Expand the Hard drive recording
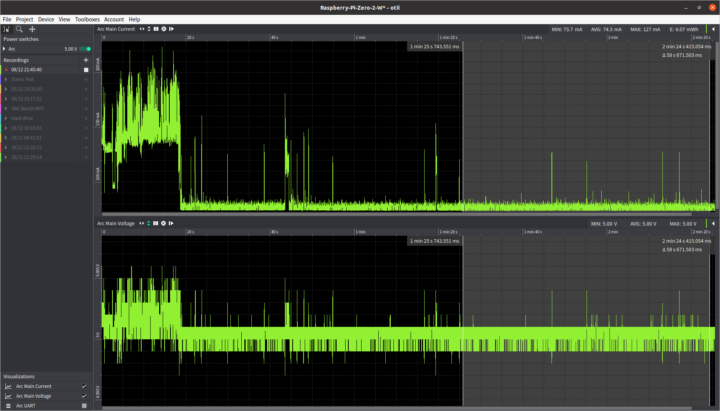720x411 pixels. click(6, 118)
